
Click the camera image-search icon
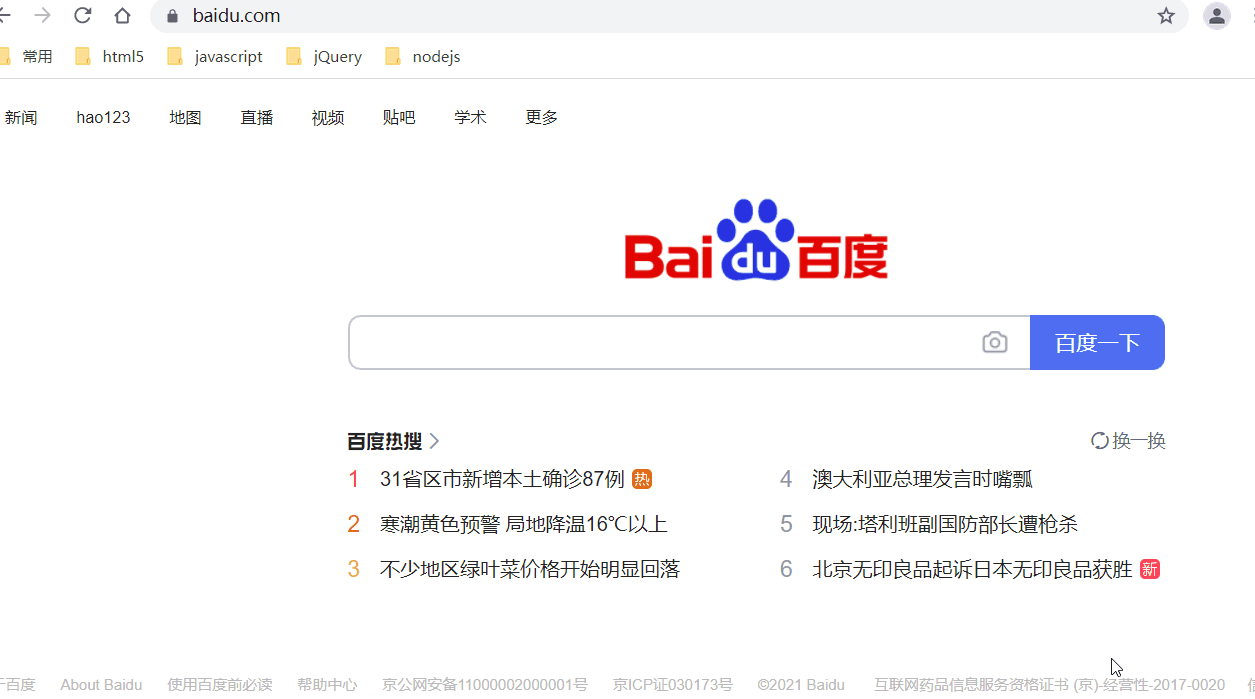(x=995, y=343)
